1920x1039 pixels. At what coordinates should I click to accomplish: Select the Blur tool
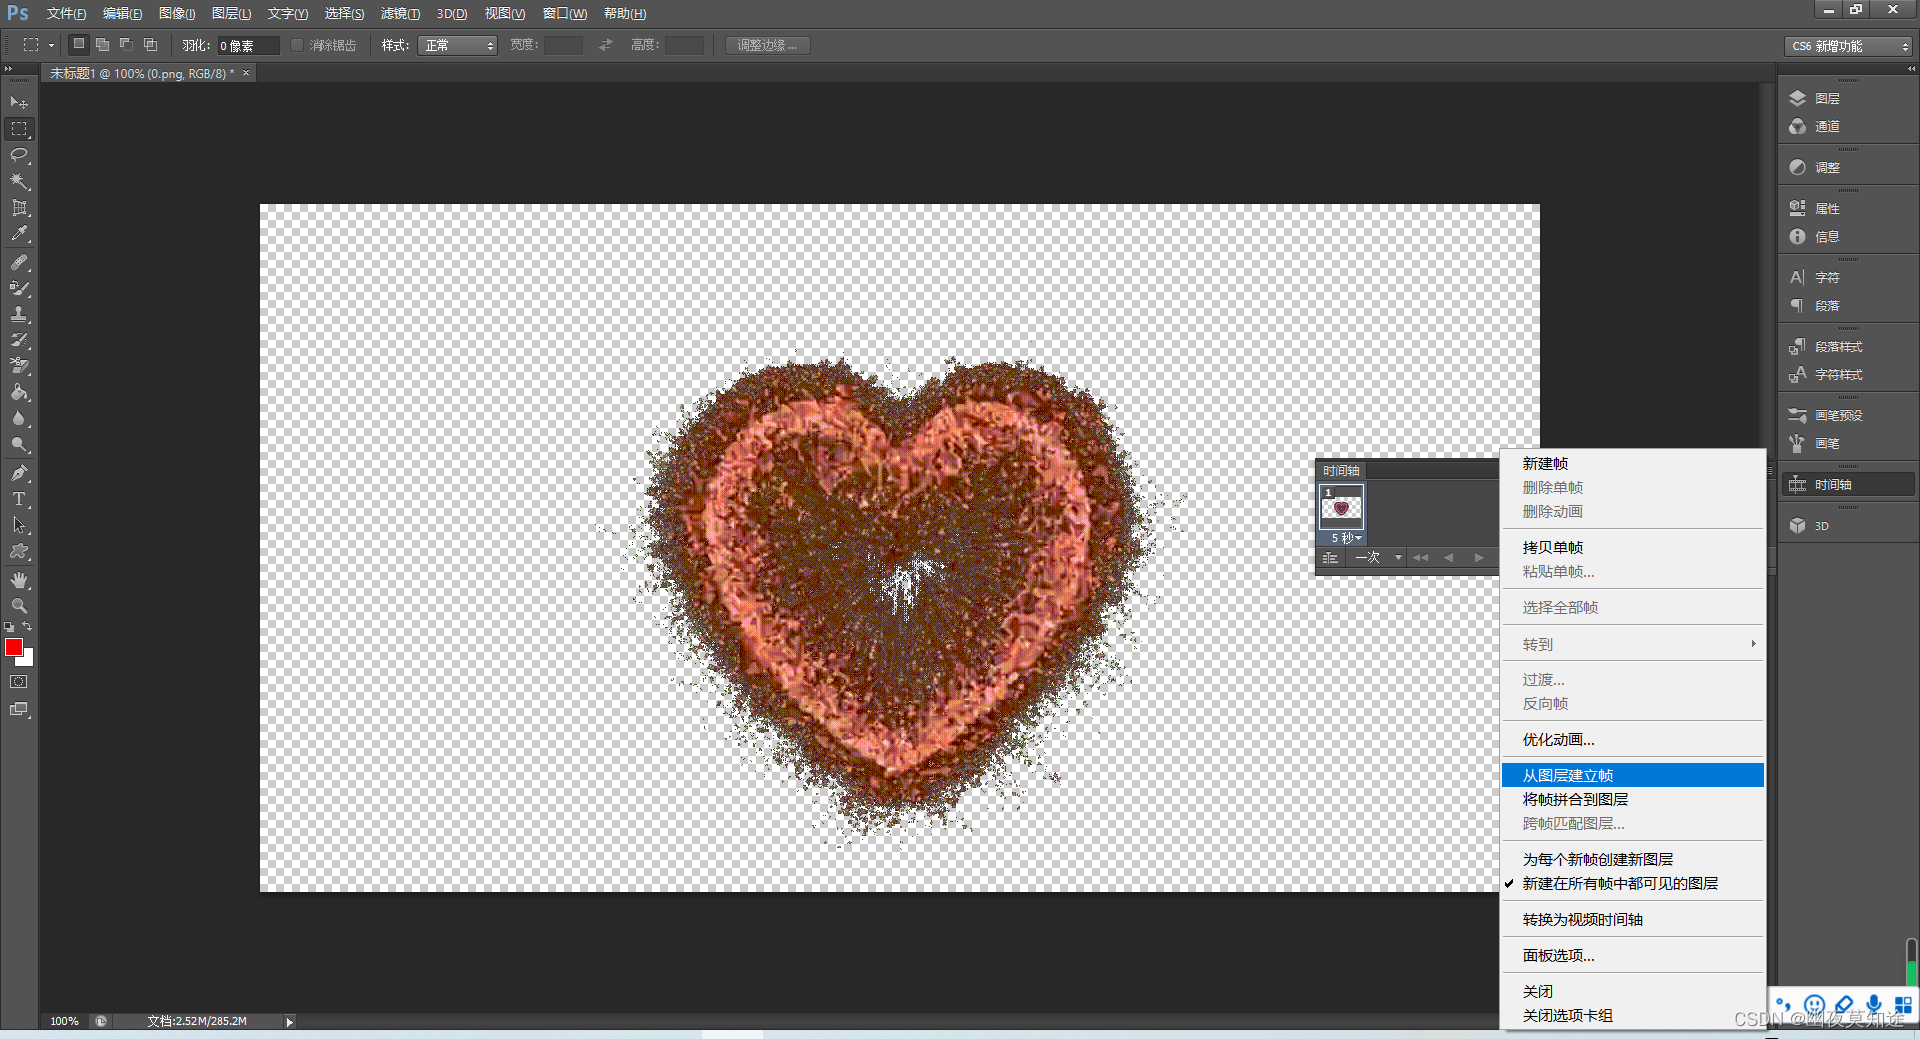19,418
